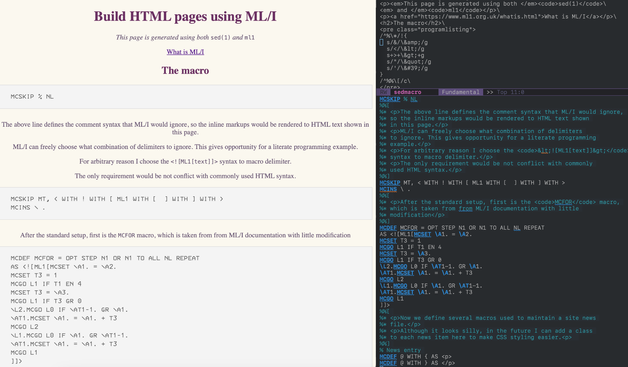Click the "MCGO L2" line in the page code block
Screen dimensions: 628x367
(x=24, y=327)
